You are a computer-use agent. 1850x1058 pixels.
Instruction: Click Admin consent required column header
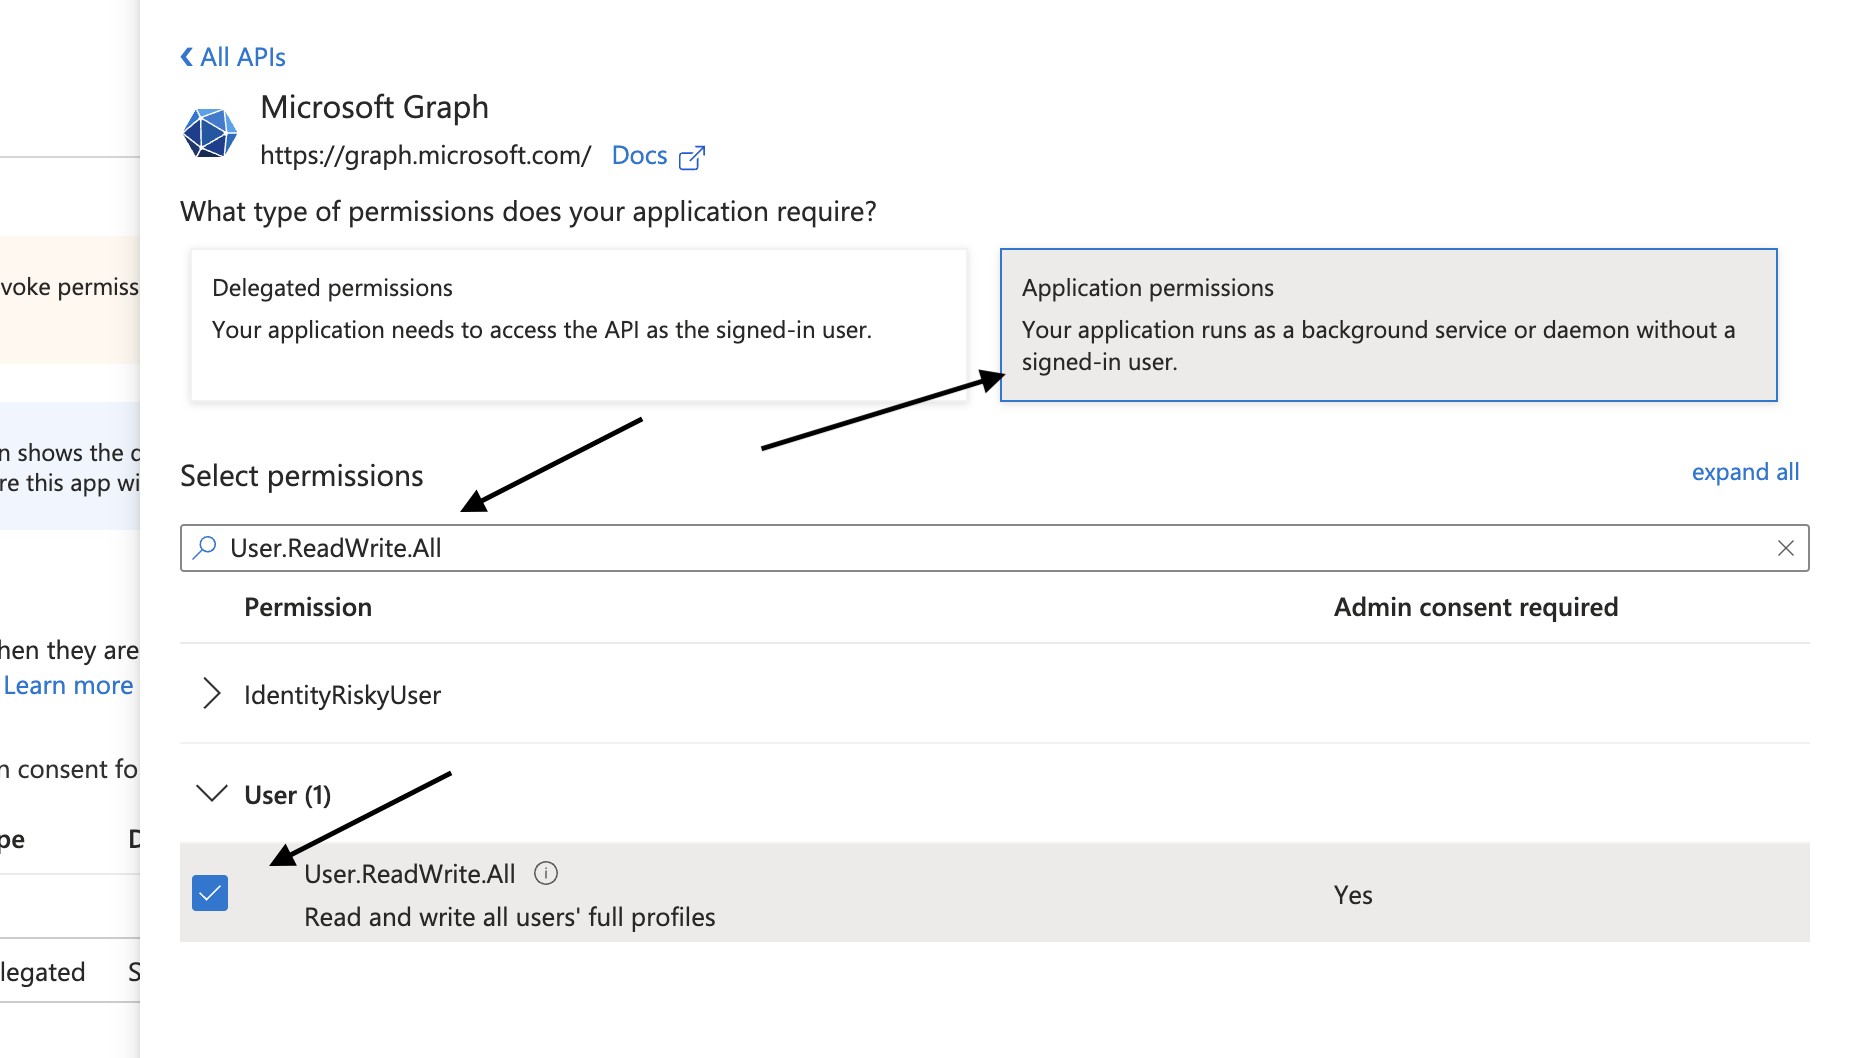tap(1476, 607)
